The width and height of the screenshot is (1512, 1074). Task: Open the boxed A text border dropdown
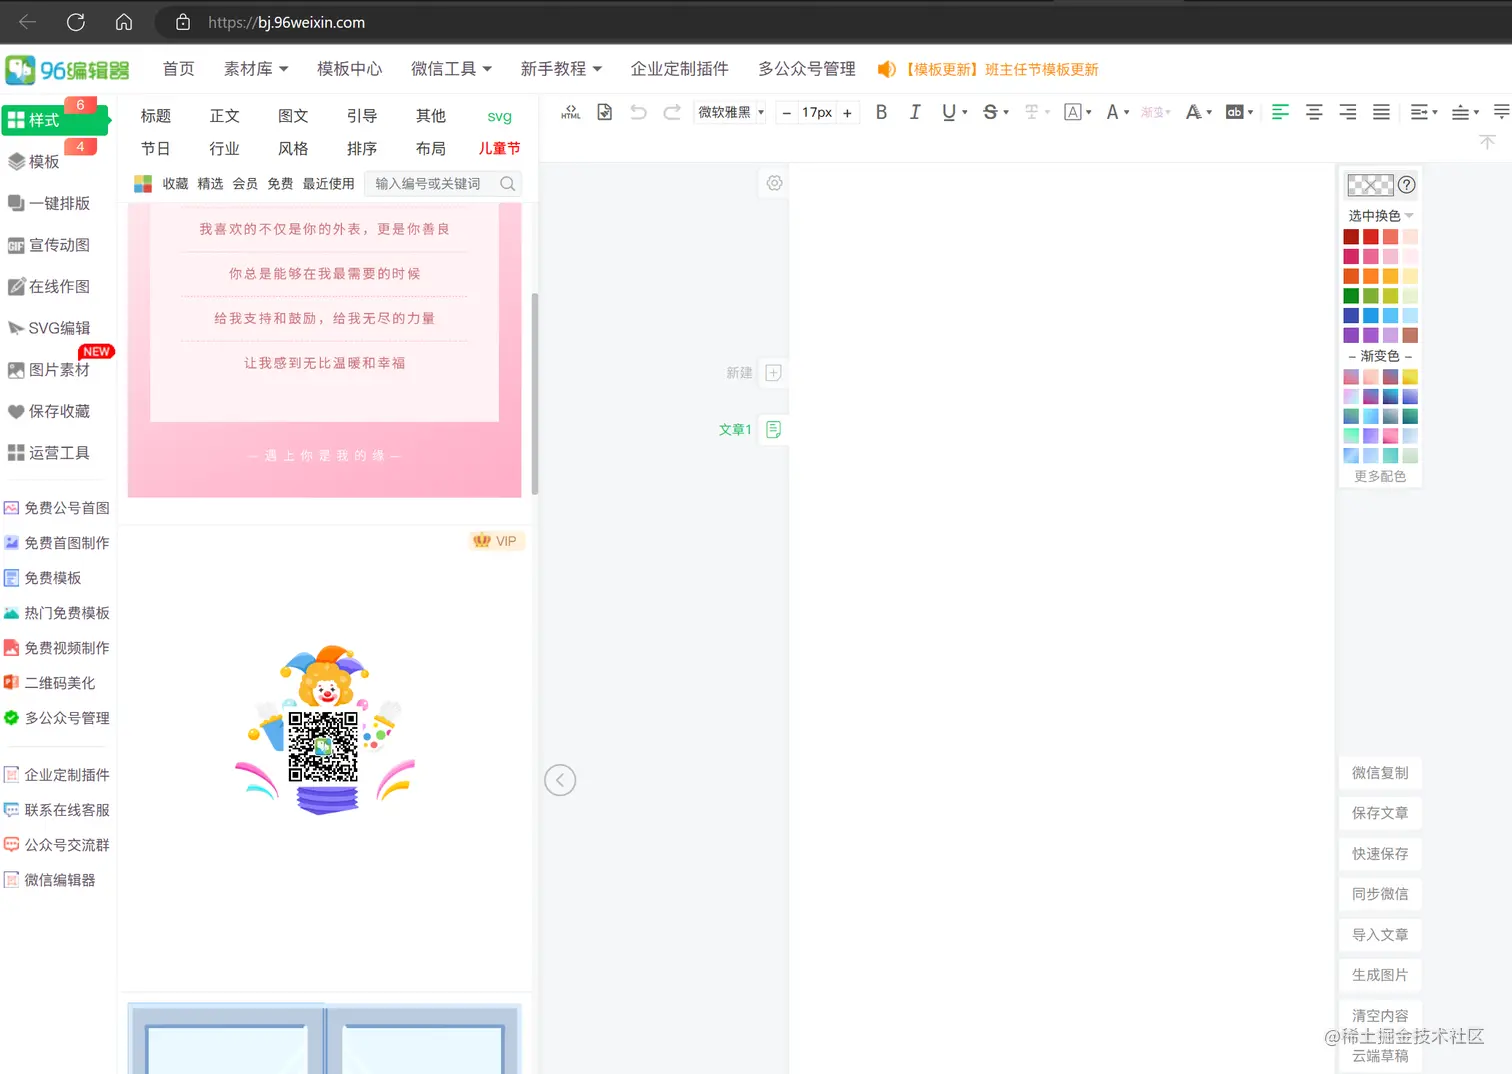(1077, 112)
